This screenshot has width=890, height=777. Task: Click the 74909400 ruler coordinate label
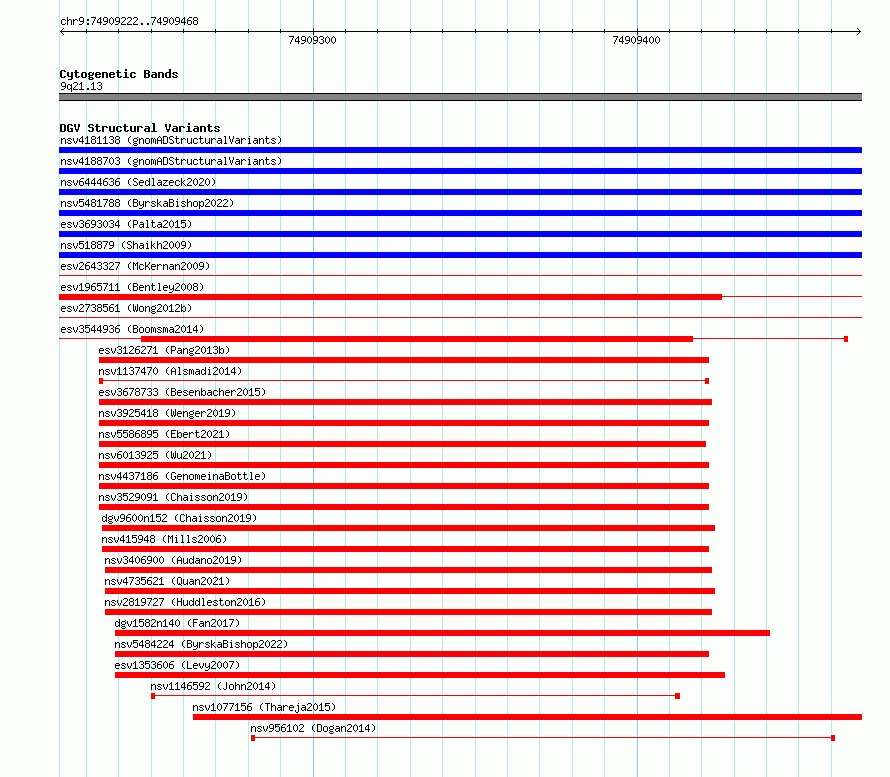click(x=636, y=40)
